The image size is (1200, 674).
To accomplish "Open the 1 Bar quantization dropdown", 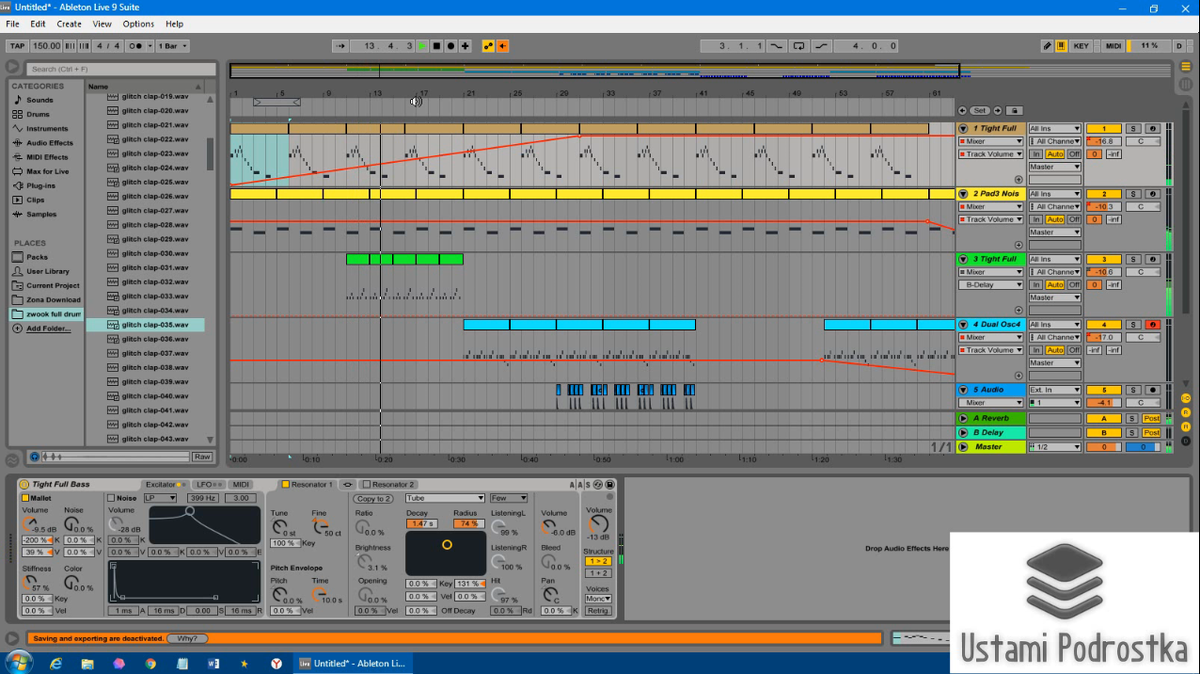I will click(172, 46).
